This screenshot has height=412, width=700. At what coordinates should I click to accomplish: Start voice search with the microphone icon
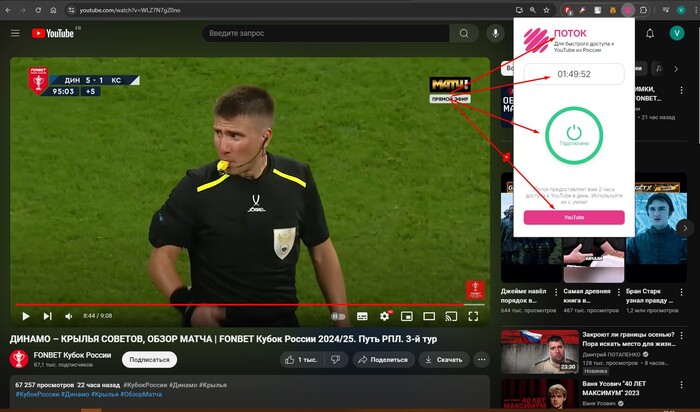(495, 33)
